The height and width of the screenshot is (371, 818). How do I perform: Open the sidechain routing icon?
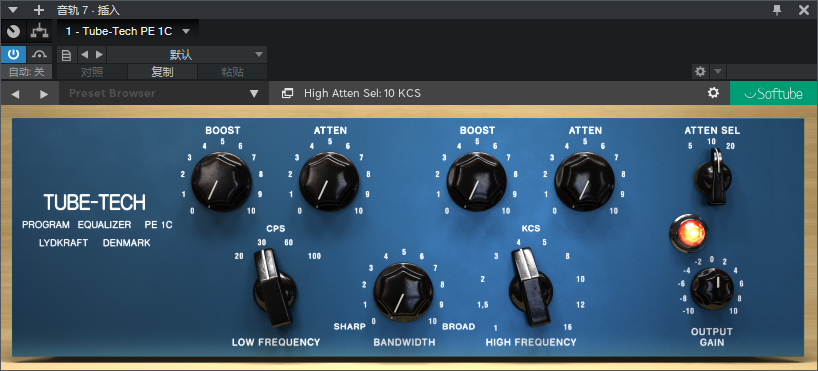pos(39,31)
